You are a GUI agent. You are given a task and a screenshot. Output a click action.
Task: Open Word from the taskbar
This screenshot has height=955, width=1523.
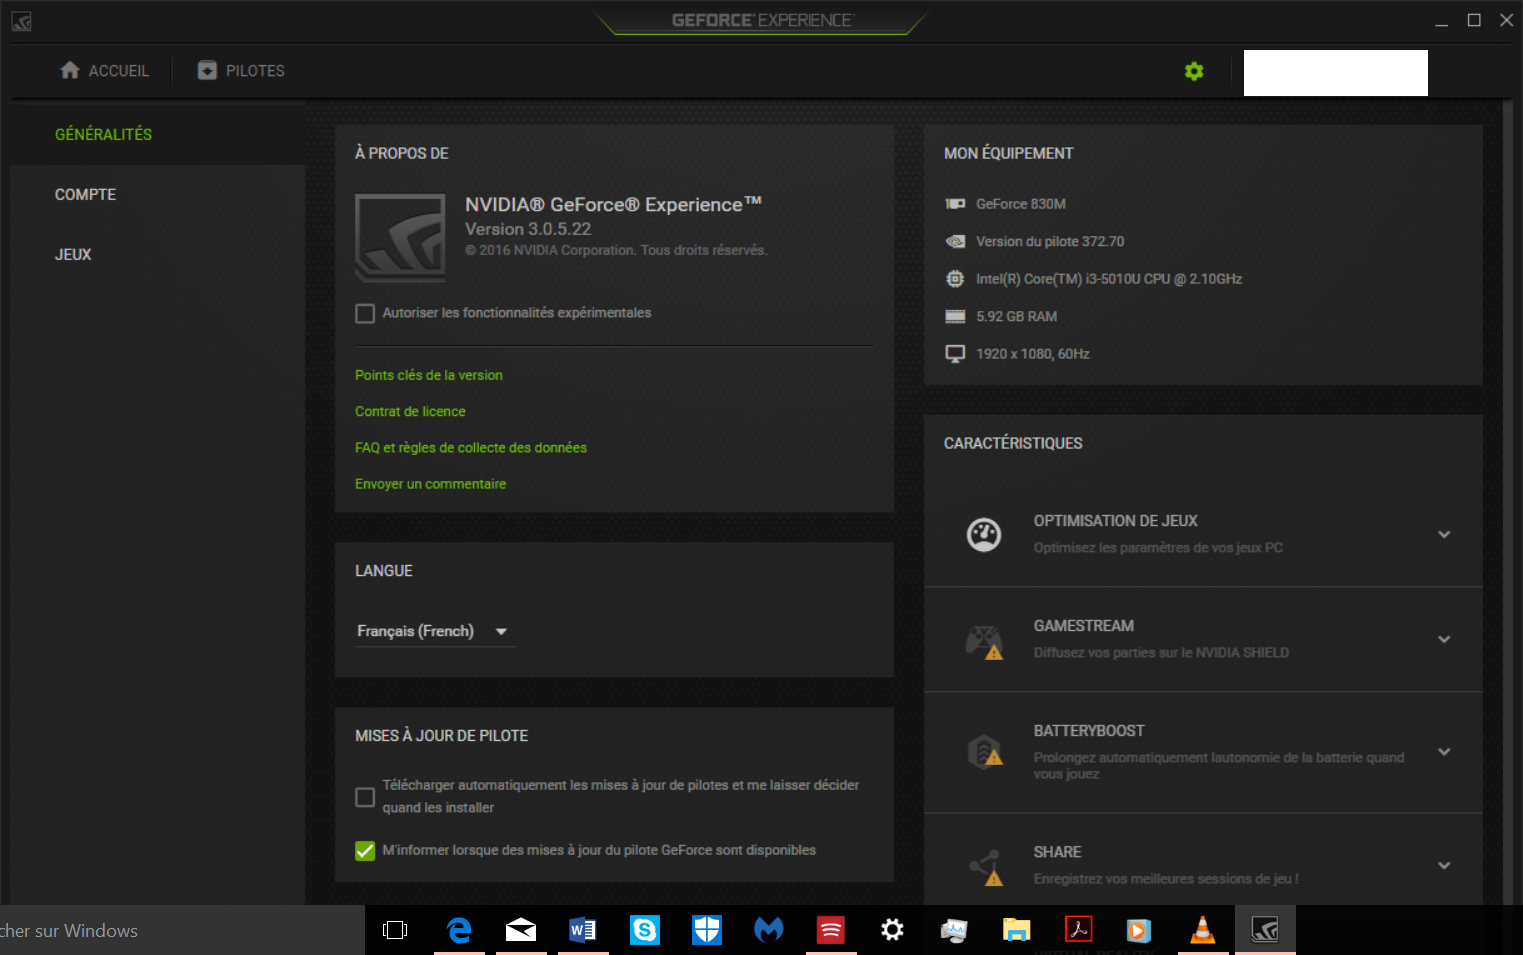[x=583, y=930]
